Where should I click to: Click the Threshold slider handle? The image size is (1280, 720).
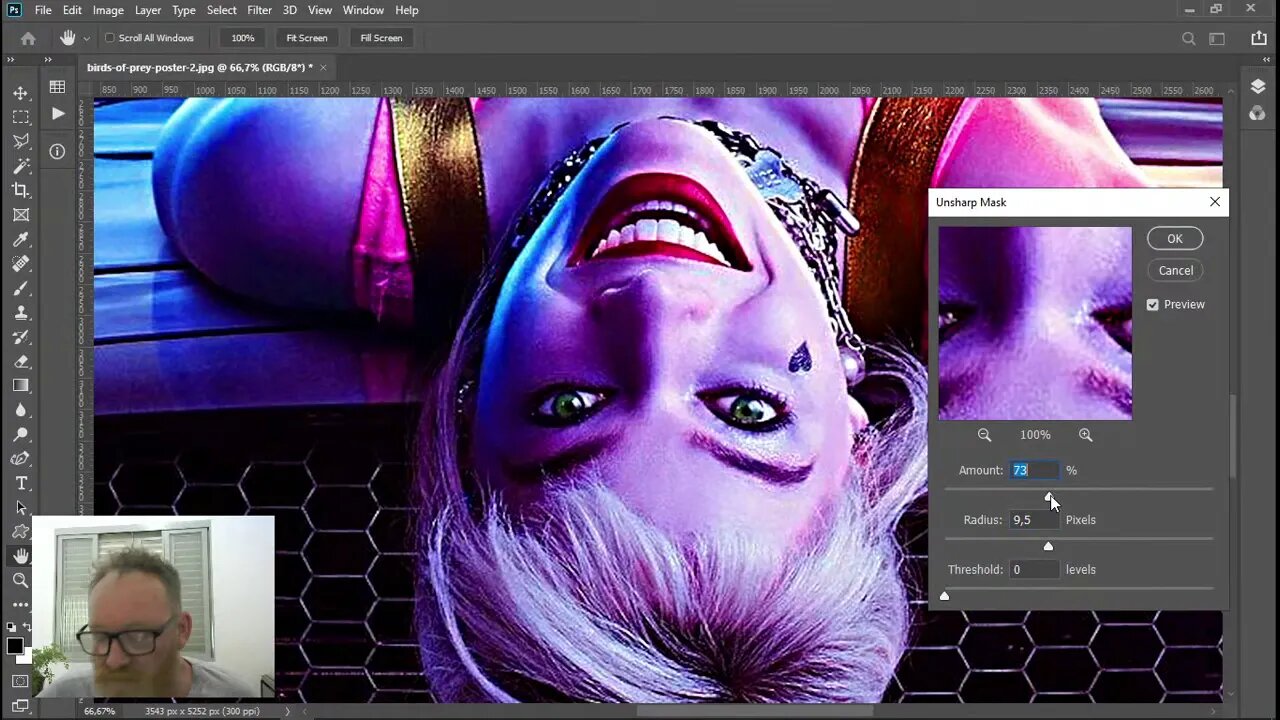click(944, 596)
